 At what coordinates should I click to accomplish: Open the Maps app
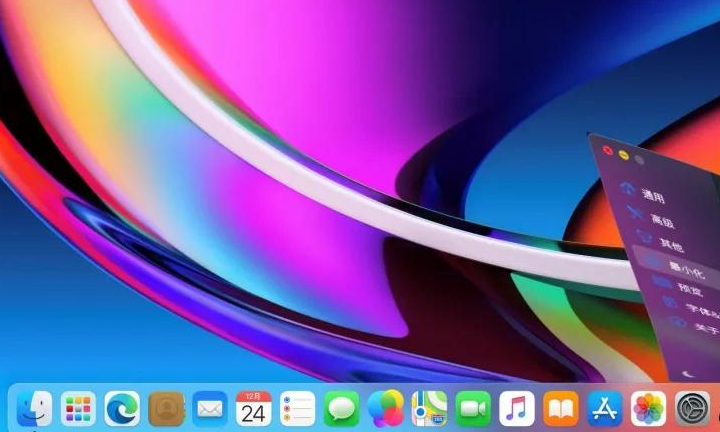[x=429, y=408]
